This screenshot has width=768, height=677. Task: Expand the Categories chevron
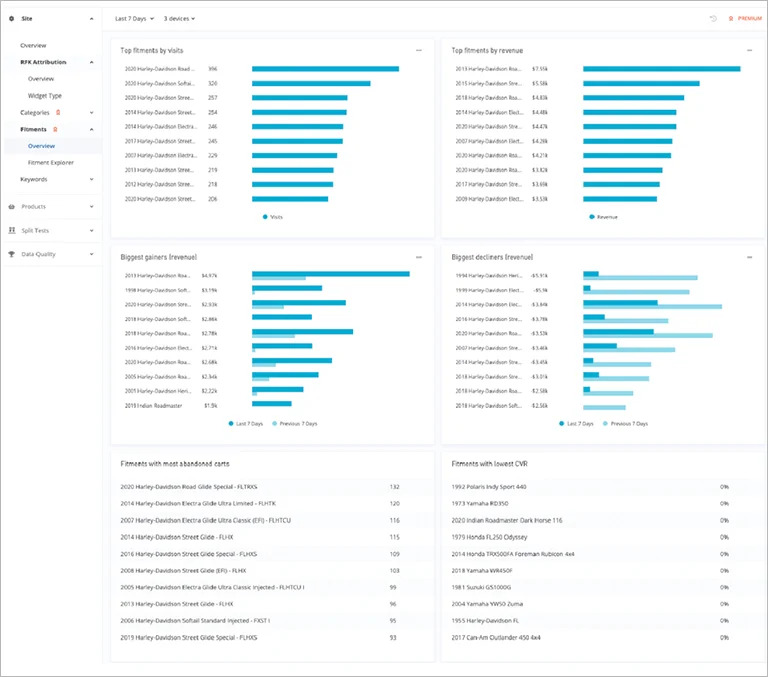point(92,113)
